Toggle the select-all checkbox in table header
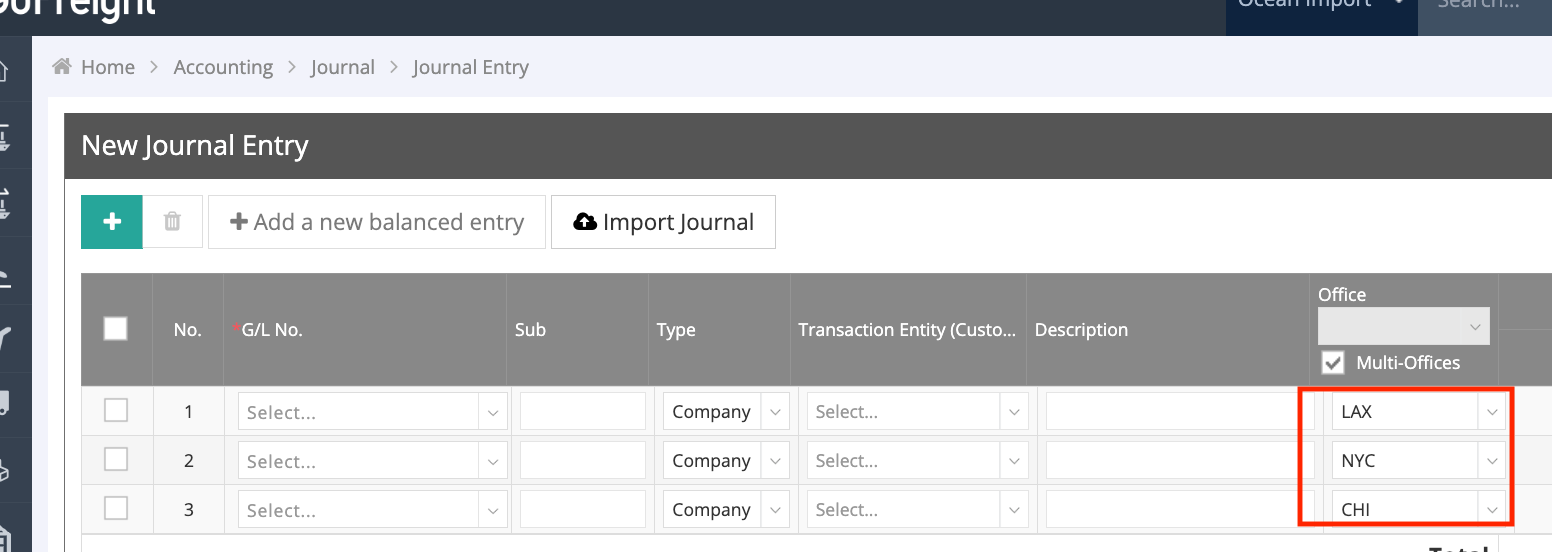Screen dimensions: 1552x552 [x=116, y=329]
